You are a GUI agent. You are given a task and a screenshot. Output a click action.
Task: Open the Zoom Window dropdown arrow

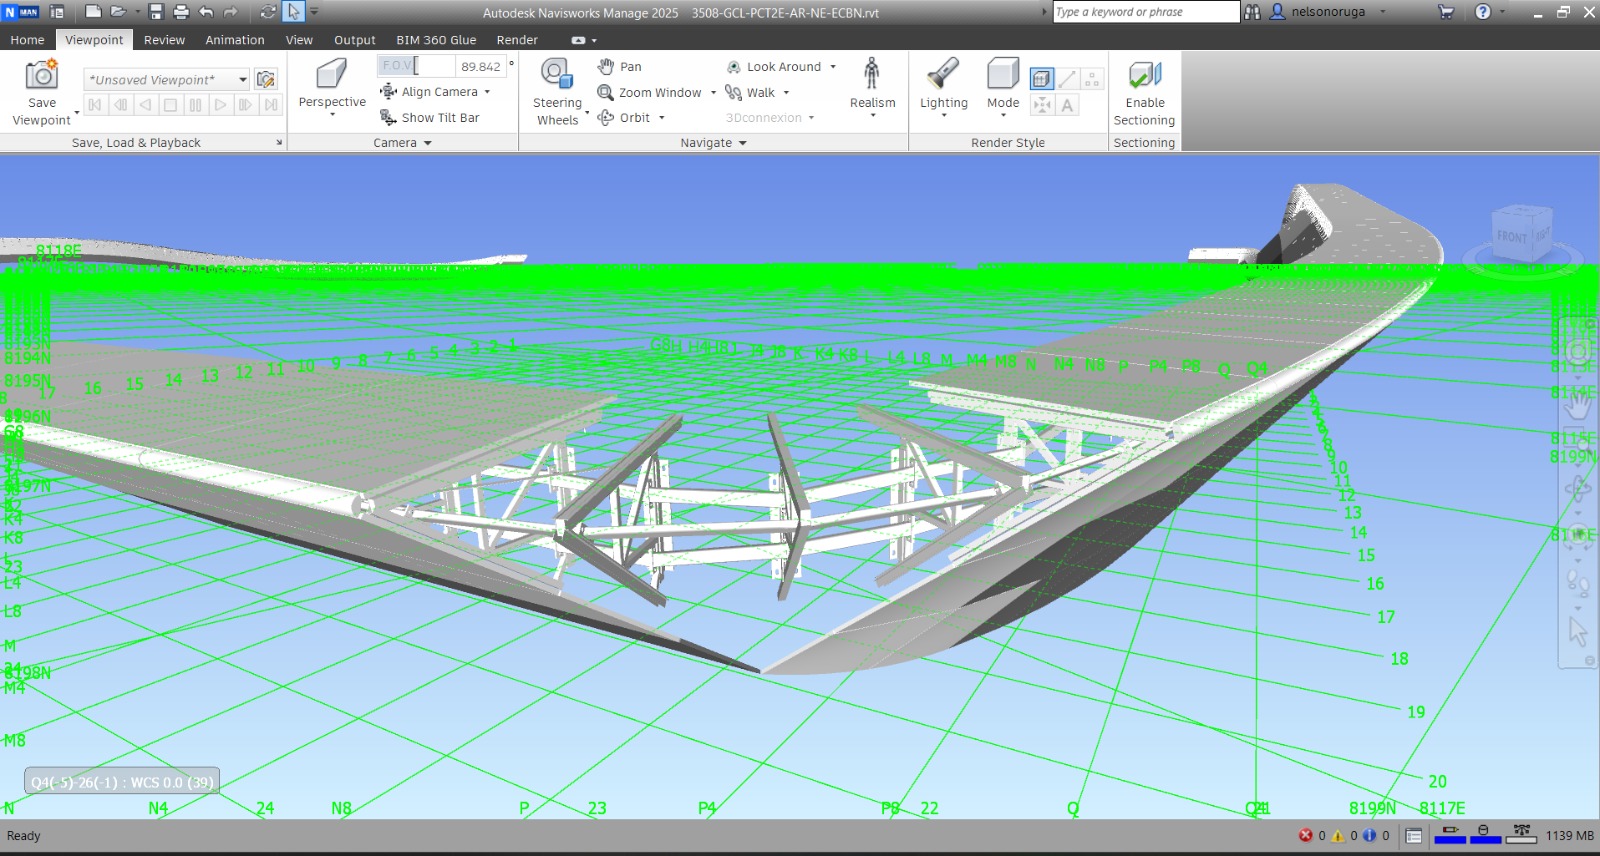click(713, 93)
